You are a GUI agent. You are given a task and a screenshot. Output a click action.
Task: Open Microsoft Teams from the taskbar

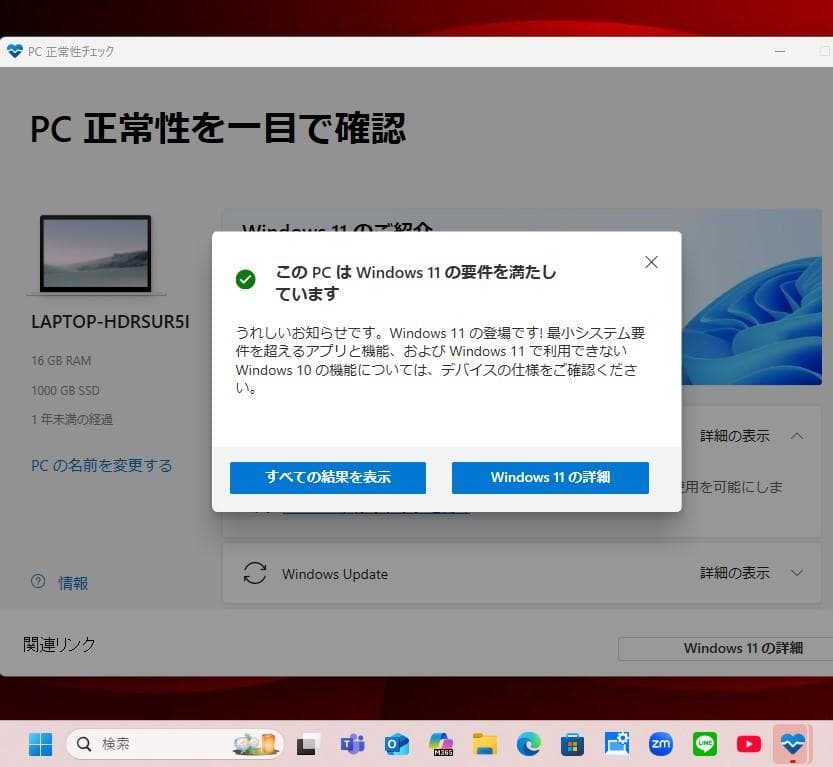click(x=352, y=744)
